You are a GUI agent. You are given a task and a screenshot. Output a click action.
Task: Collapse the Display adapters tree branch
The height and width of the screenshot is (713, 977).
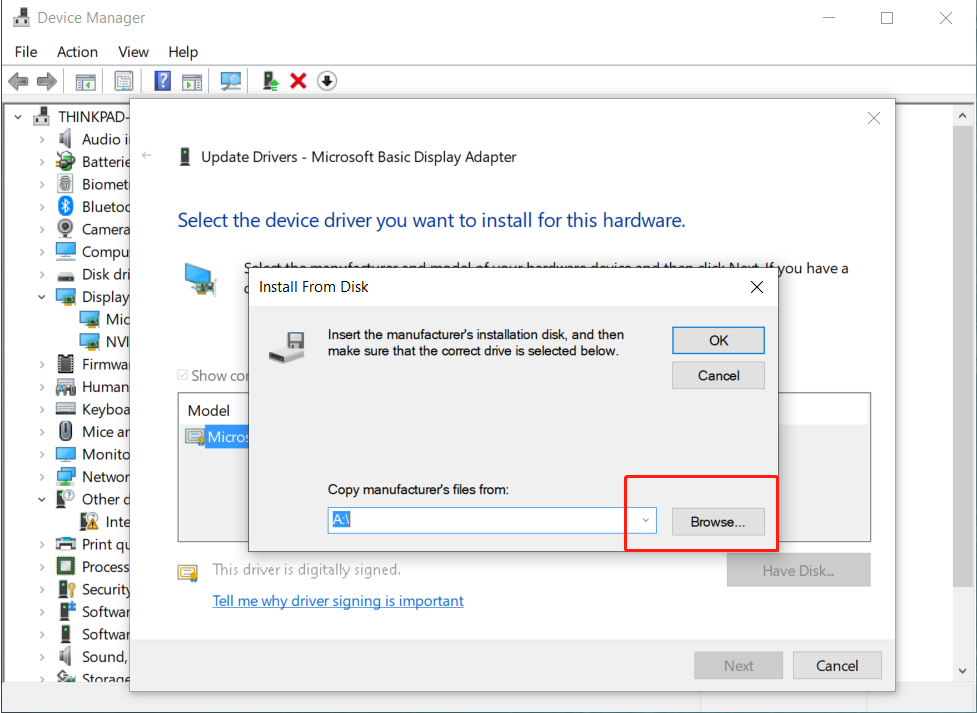point(42,296)
